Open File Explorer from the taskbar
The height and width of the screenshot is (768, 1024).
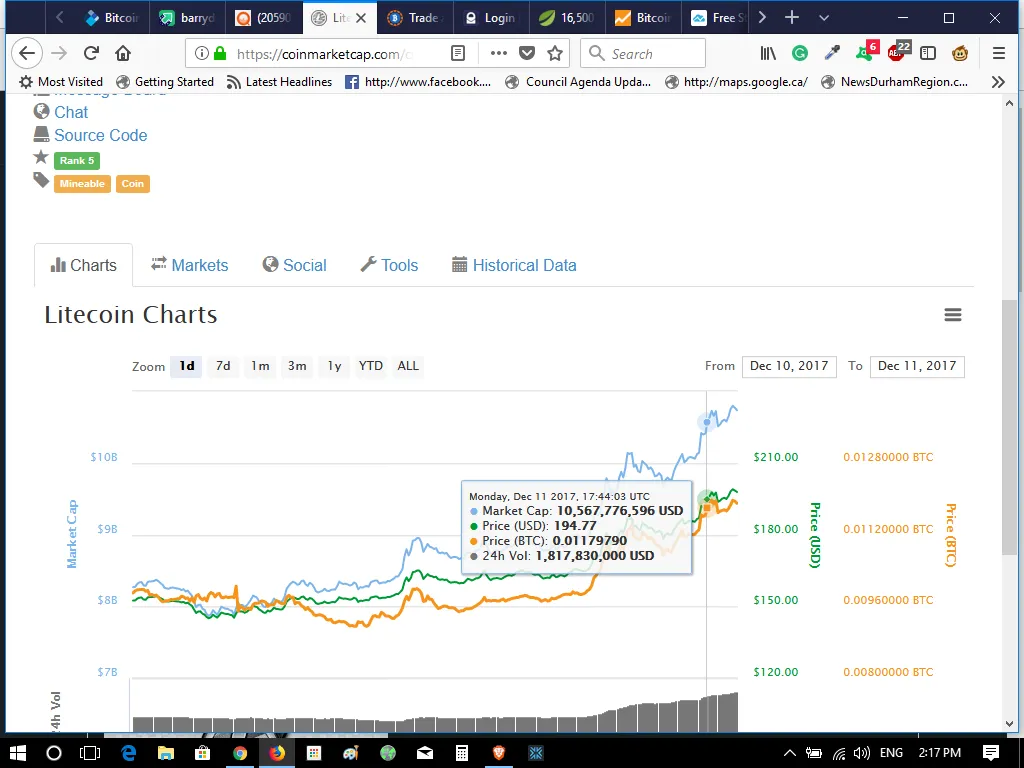166,753
